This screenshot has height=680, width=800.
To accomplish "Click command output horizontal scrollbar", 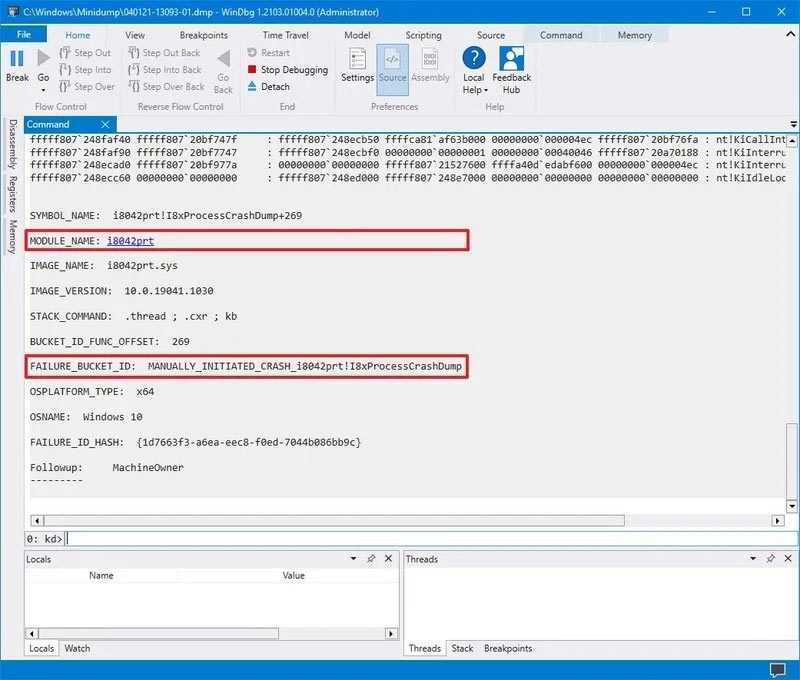I will point(334,520).
